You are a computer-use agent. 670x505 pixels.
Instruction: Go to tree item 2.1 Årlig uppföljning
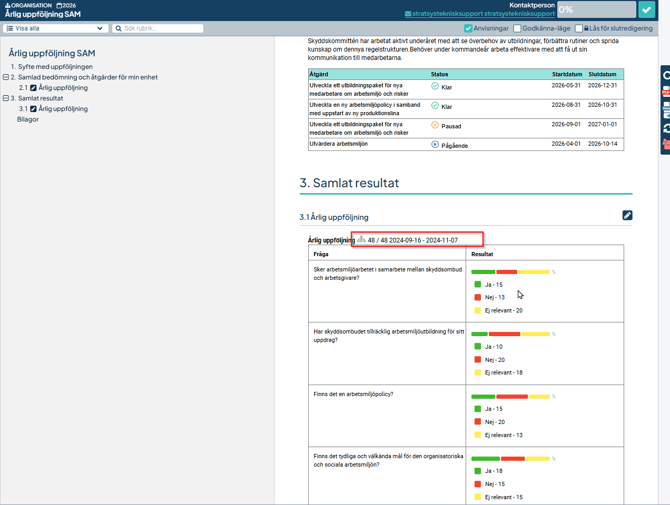click(53, 88)
